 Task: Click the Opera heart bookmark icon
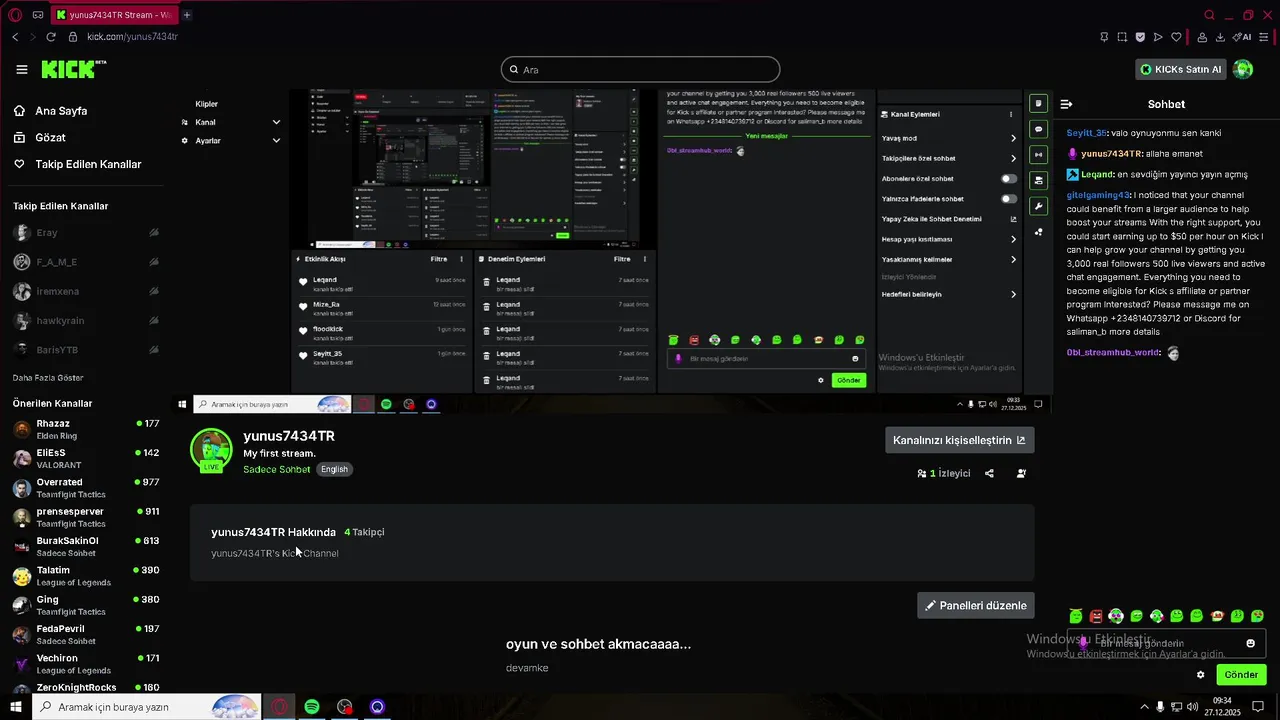(x=1176, y=37)
